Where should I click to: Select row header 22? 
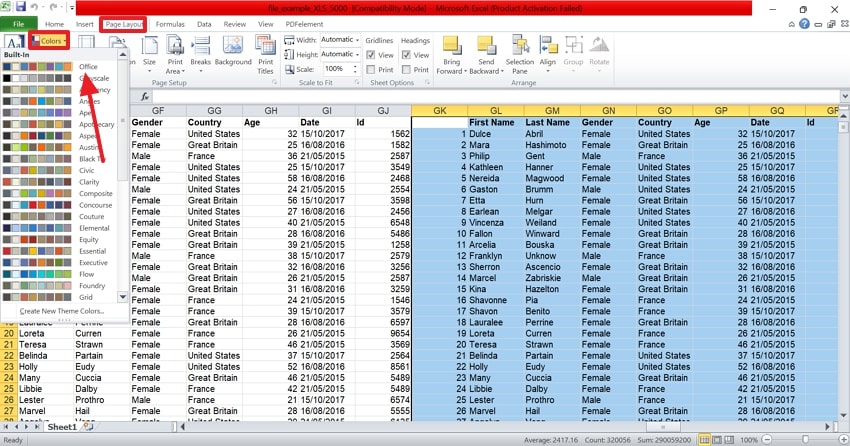click(9, 355)
